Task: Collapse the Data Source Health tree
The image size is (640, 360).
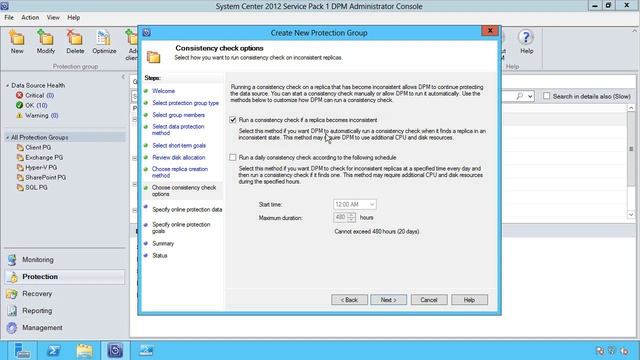Action: tap(7, 85)
